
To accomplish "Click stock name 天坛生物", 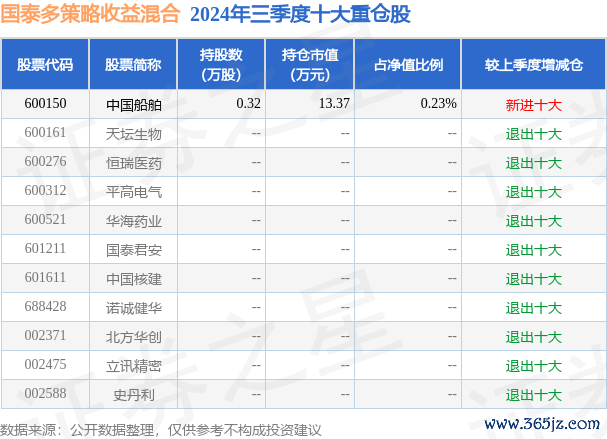I will point(134,134).
